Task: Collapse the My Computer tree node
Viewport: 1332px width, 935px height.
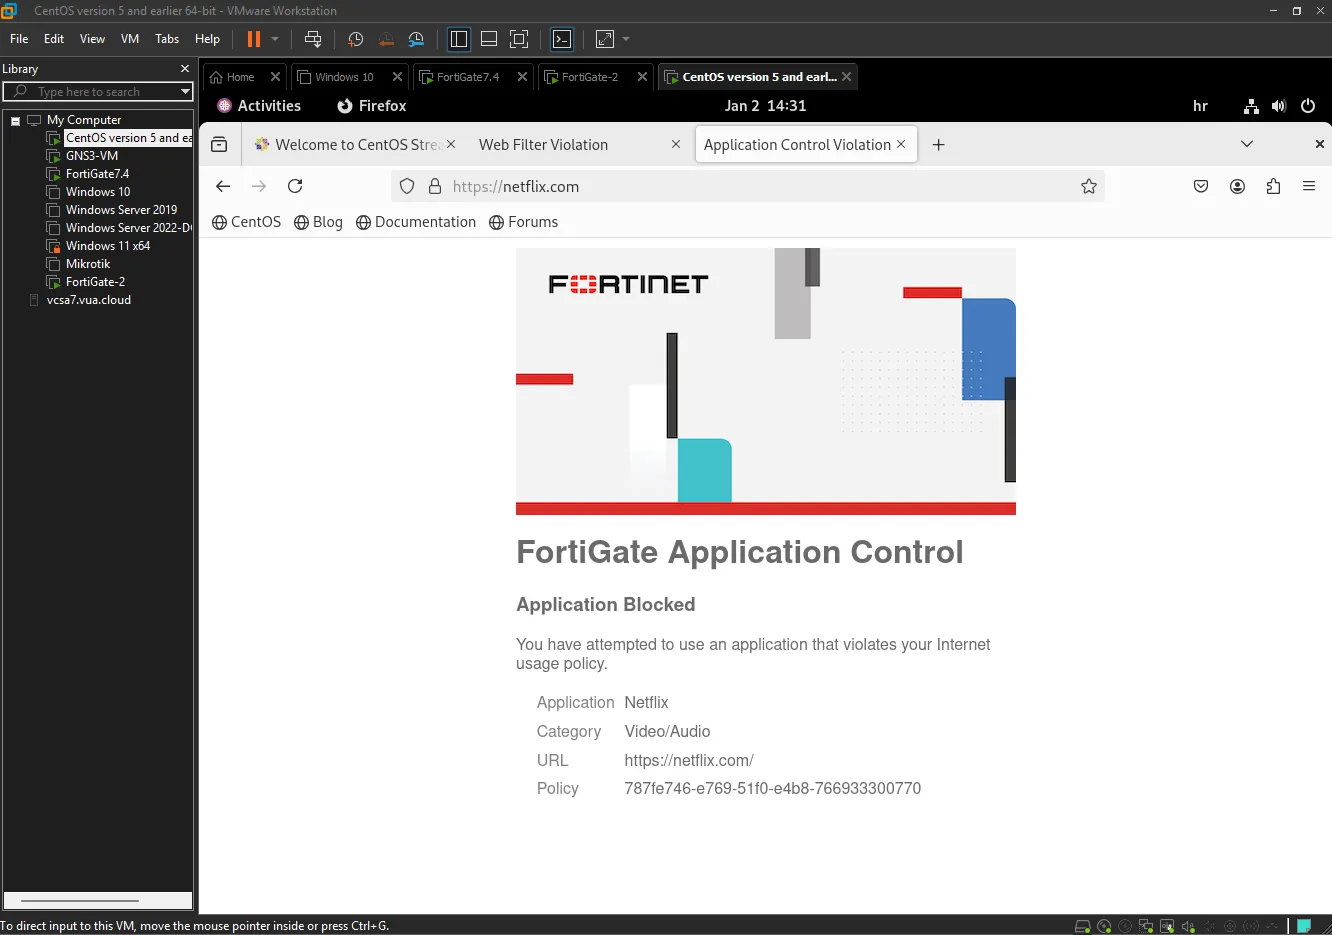Action: coord(15,119)
